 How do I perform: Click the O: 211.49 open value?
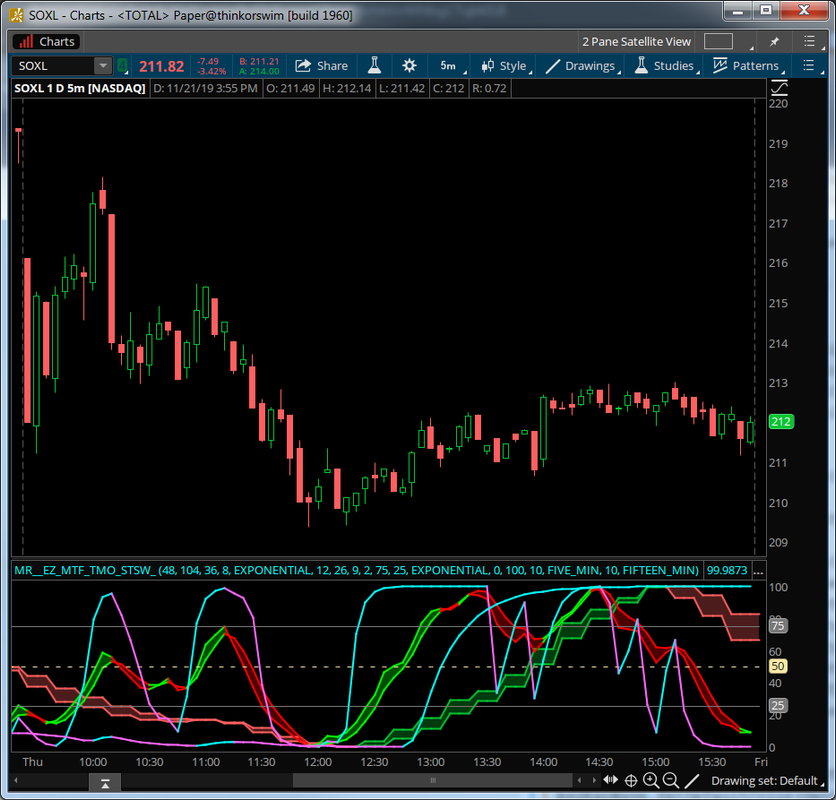pos(291,88)
